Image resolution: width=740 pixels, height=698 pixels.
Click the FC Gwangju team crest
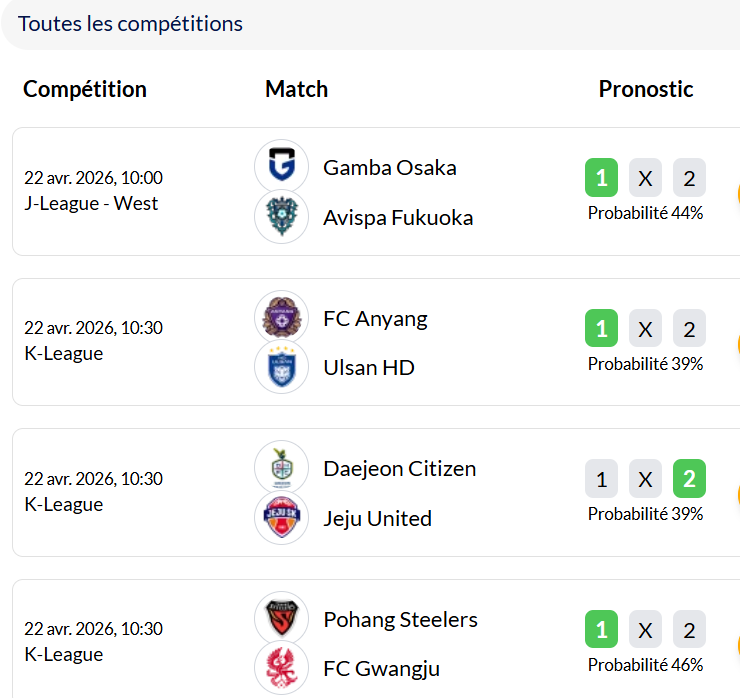point(281,668)
